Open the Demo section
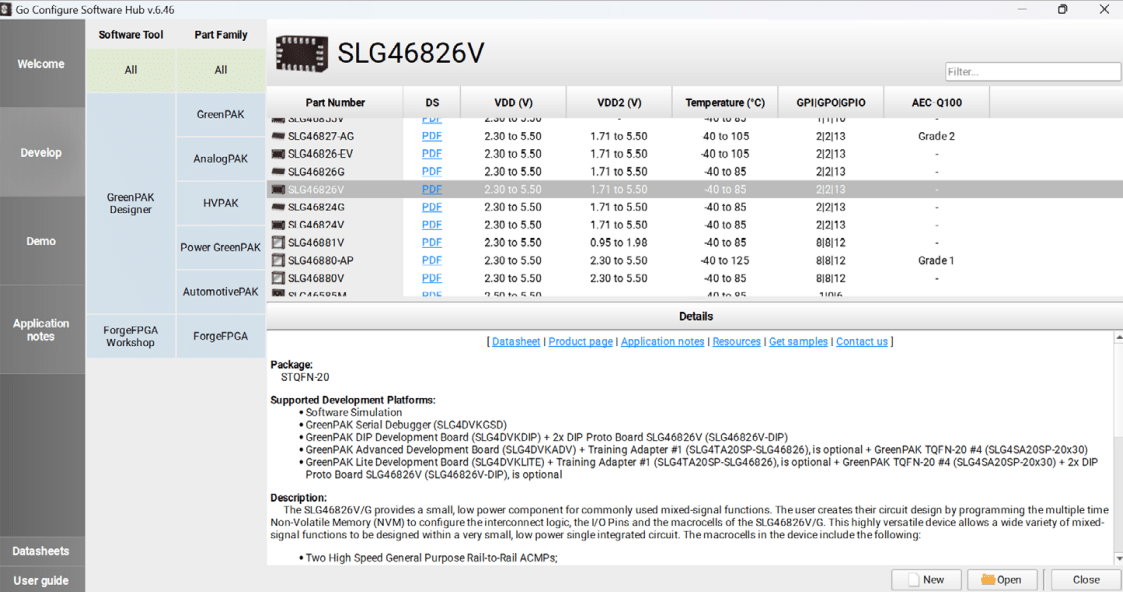The image size is (1123, 592). 42,241
